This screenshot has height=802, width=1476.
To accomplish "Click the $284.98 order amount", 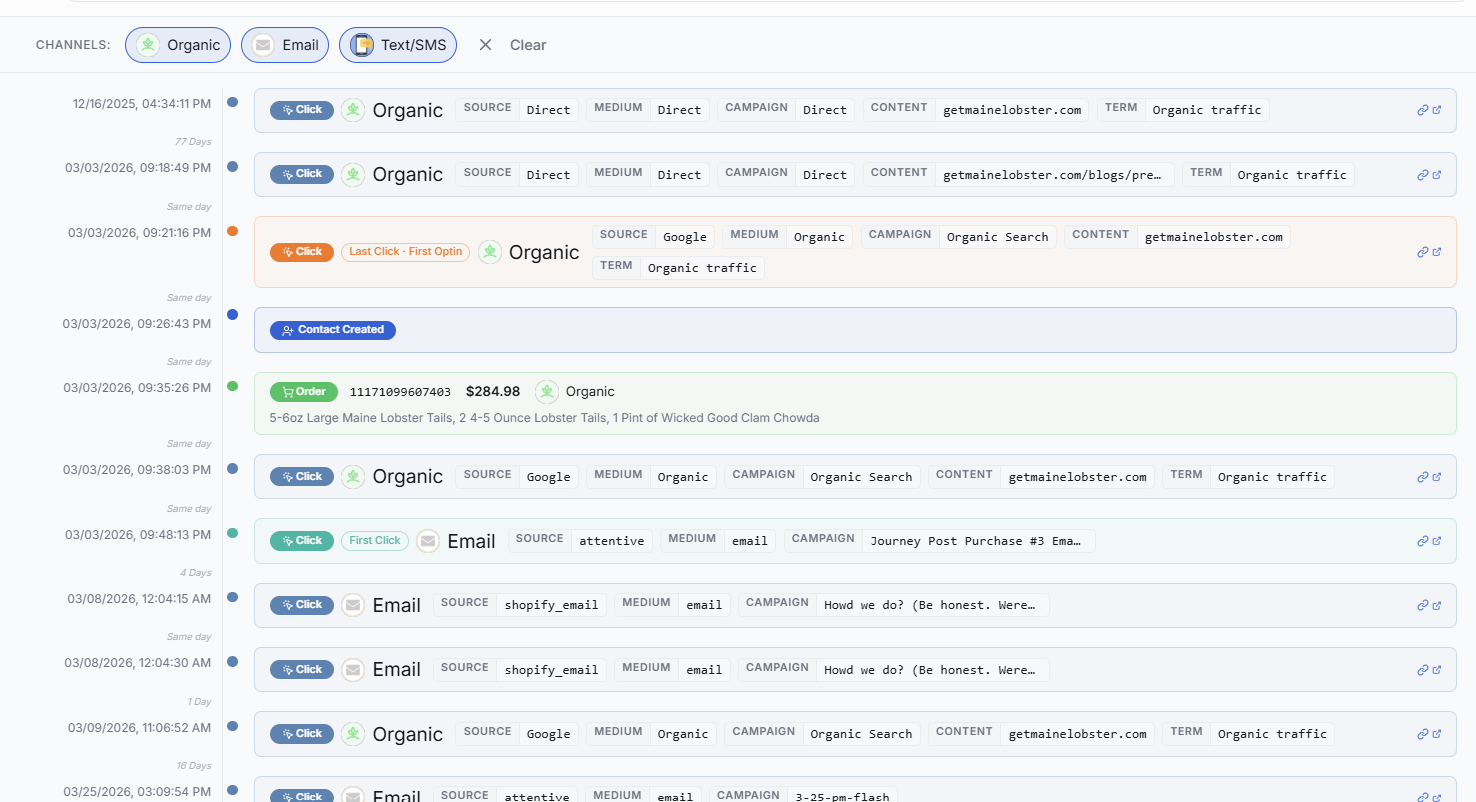I will (493, 392).
